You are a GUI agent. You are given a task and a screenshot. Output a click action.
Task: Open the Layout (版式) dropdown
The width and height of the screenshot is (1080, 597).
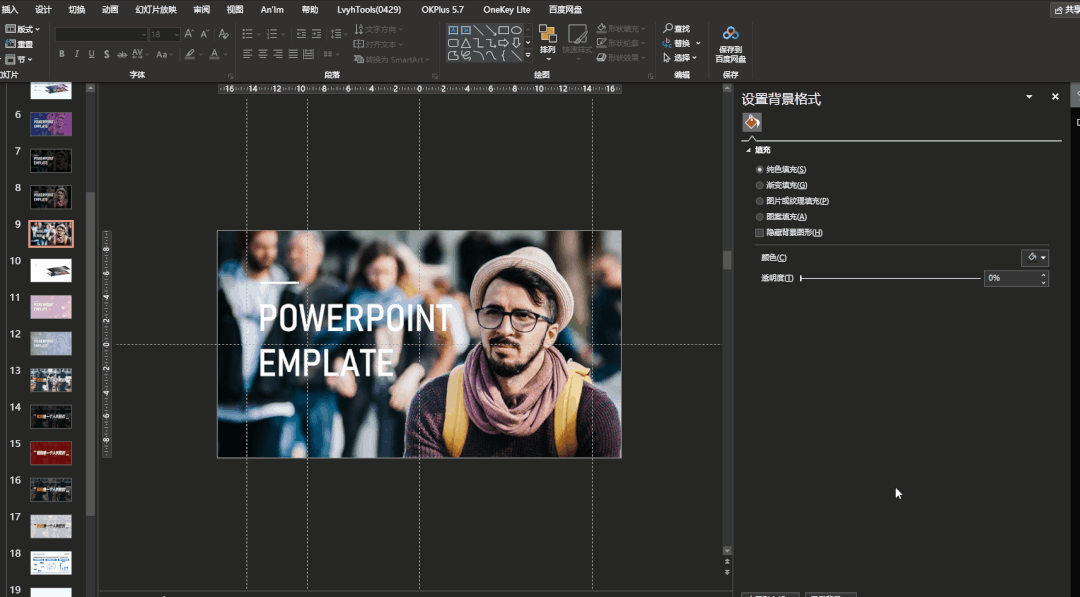click(x=22, y=29)
